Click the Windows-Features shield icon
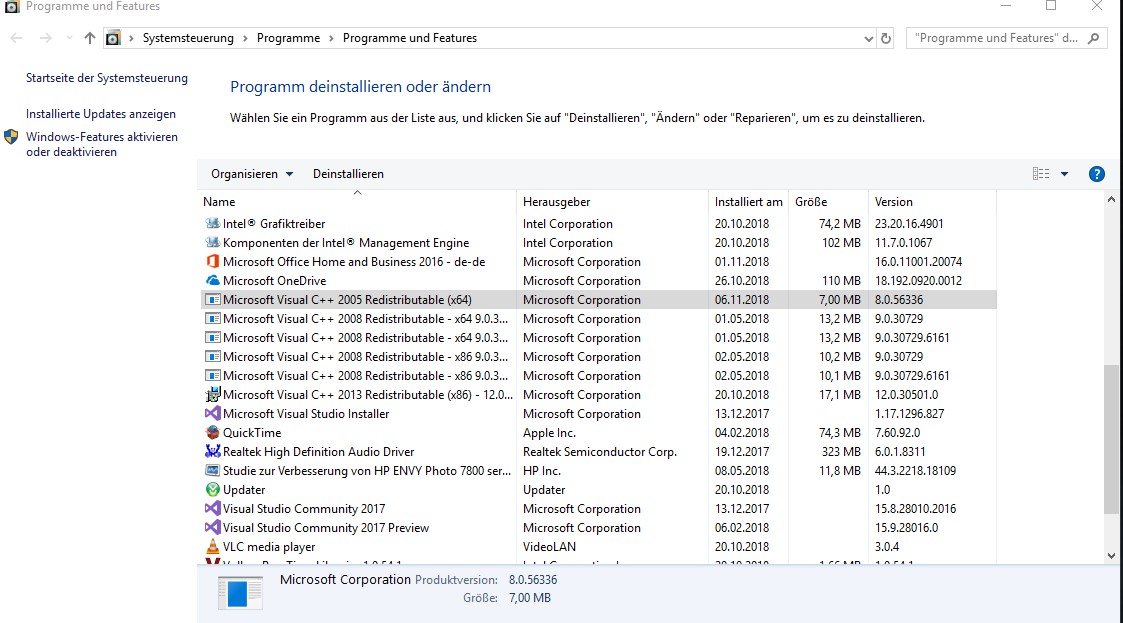Screen dimensions: 1123x623 pos(11,137)
